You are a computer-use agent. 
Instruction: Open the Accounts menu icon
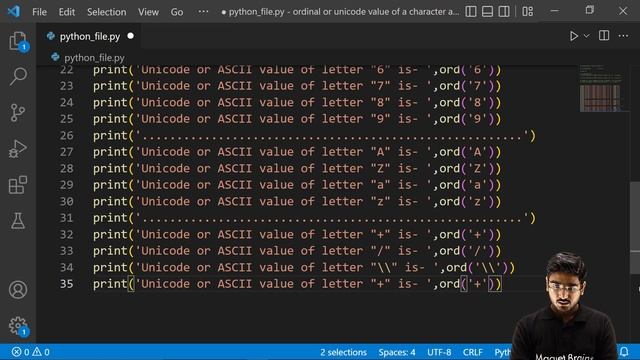point(18,290)
